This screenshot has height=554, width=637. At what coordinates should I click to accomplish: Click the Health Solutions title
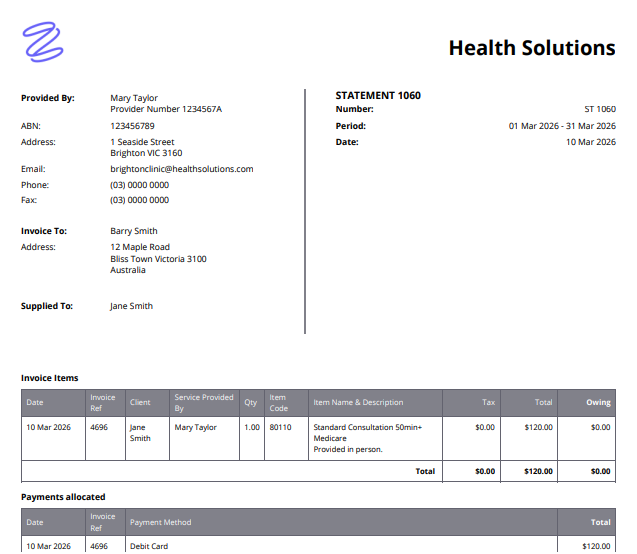(531, 48)
